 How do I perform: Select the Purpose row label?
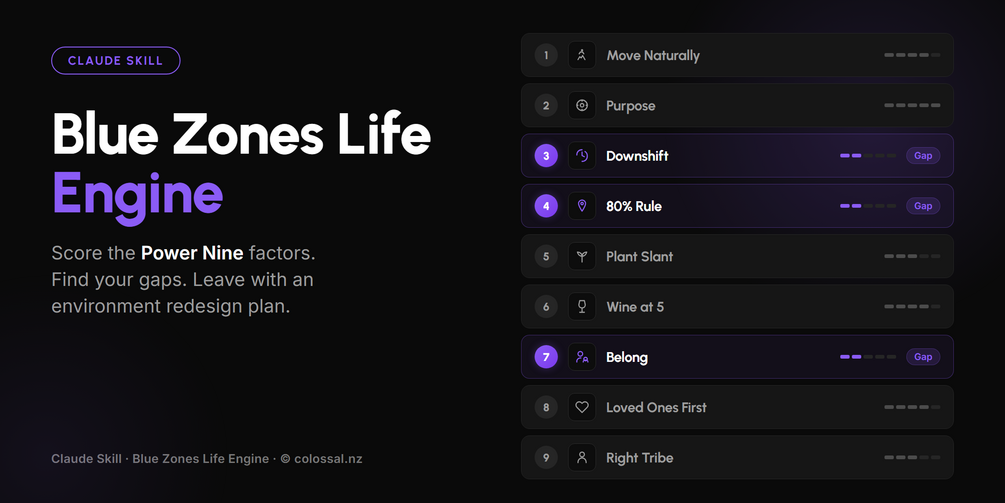(x=631, y=106)
